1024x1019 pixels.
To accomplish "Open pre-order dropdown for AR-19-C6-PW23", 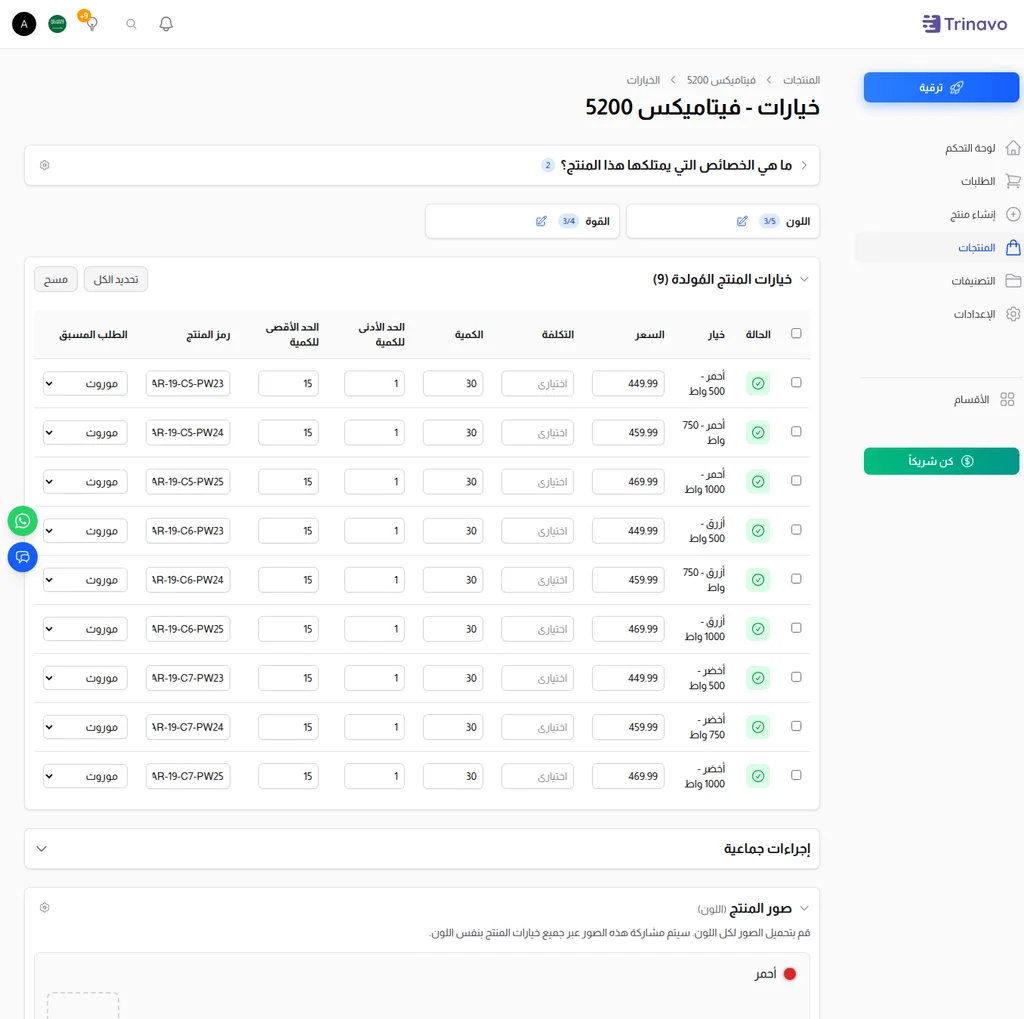I will pyautogui.click(x=85, y=530).
